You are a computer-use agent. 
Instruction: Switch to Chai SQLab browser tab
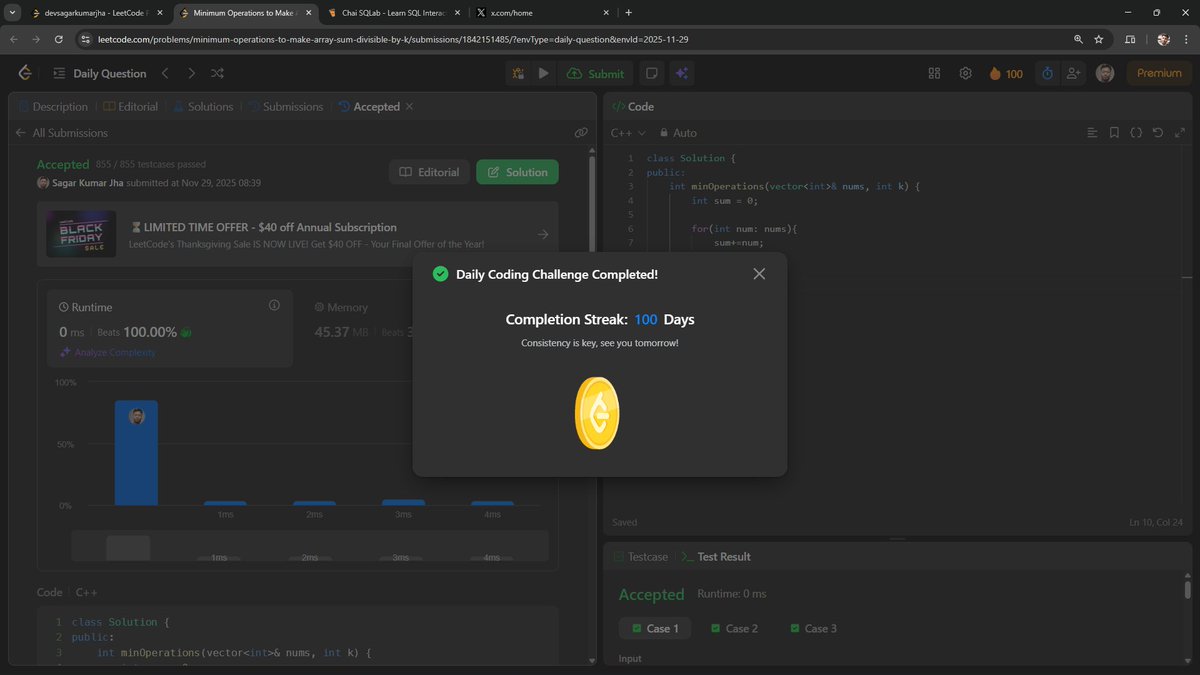tap(392, 12)
